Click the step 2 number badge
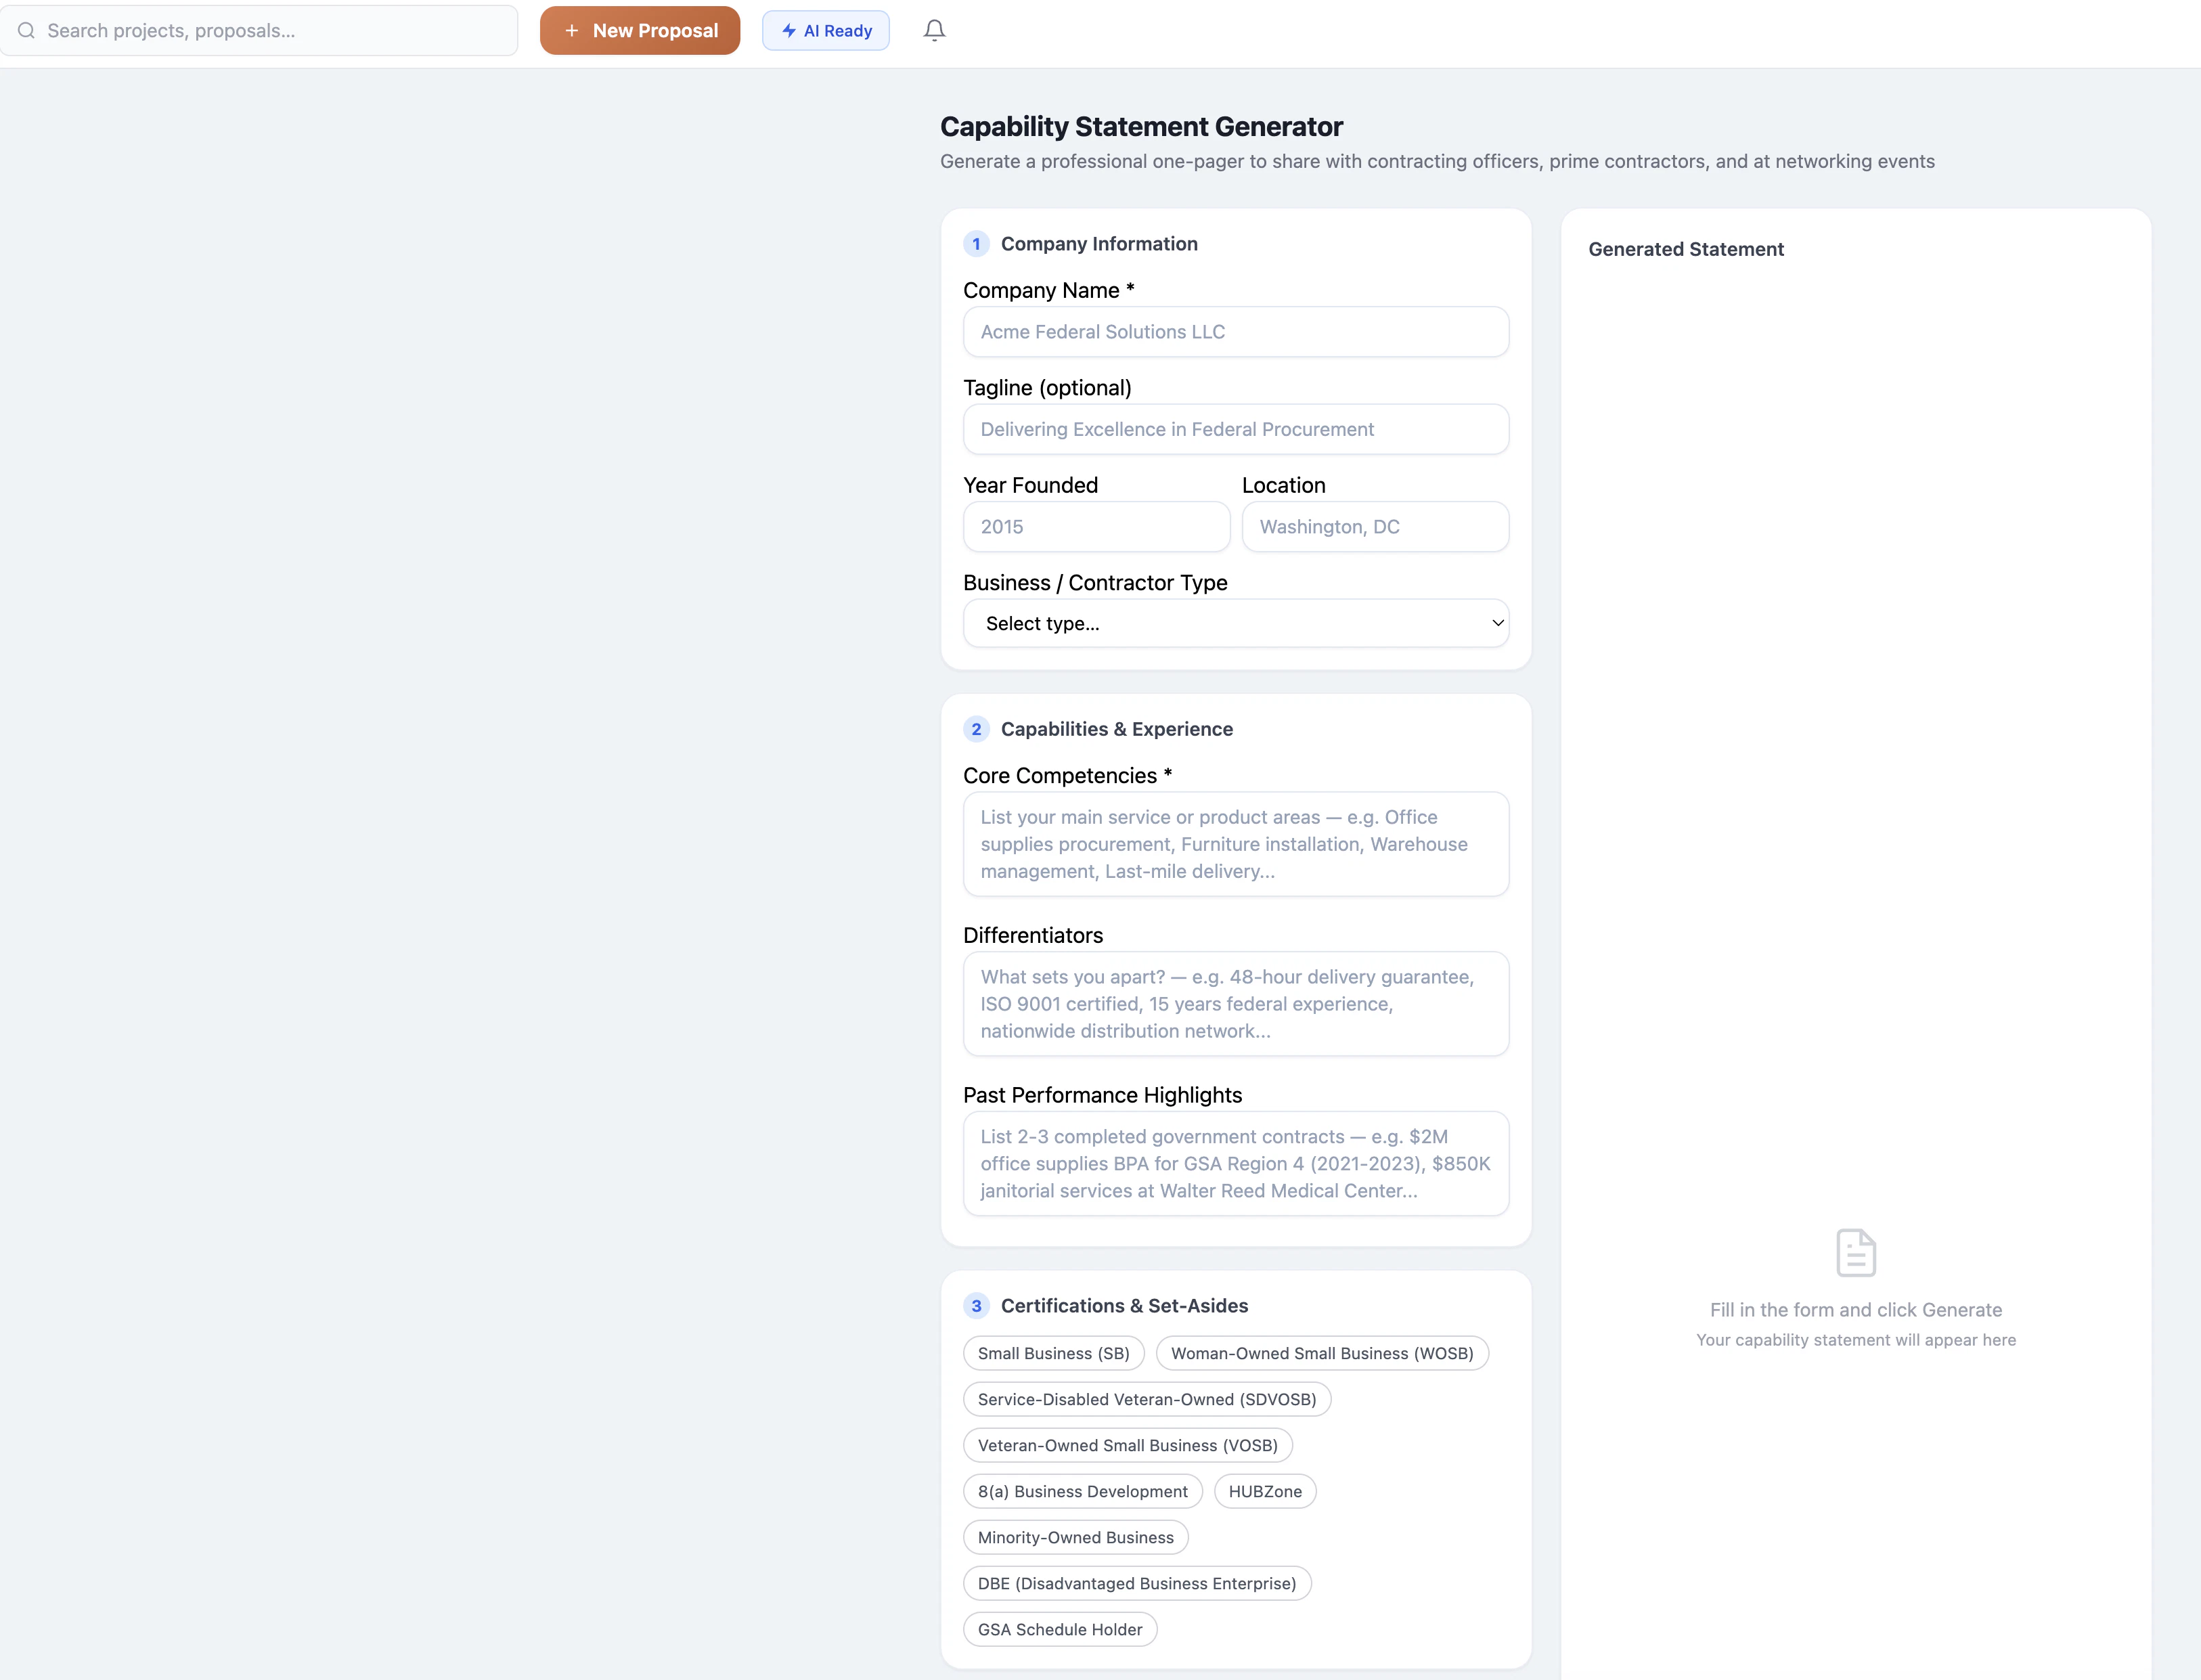 [976, 729]
